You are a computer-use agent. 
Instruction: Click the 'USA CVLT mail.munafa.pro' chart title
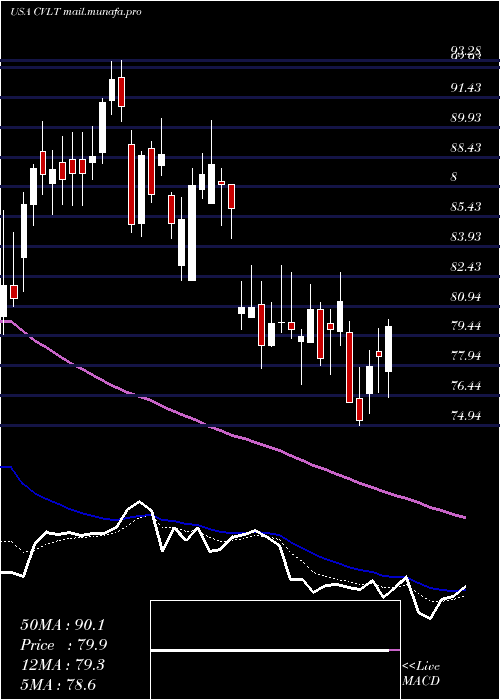(76, 12)
